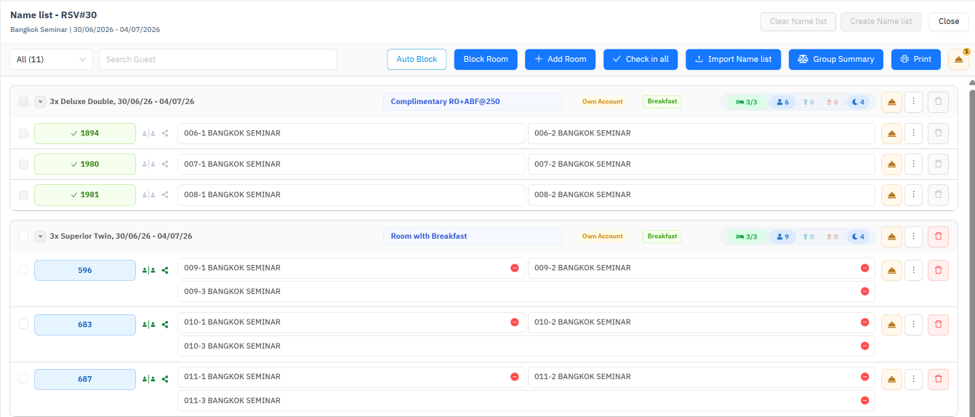The image size is (975, 417).
Task: Click into the Search Guest field
Action: point(218,60)
